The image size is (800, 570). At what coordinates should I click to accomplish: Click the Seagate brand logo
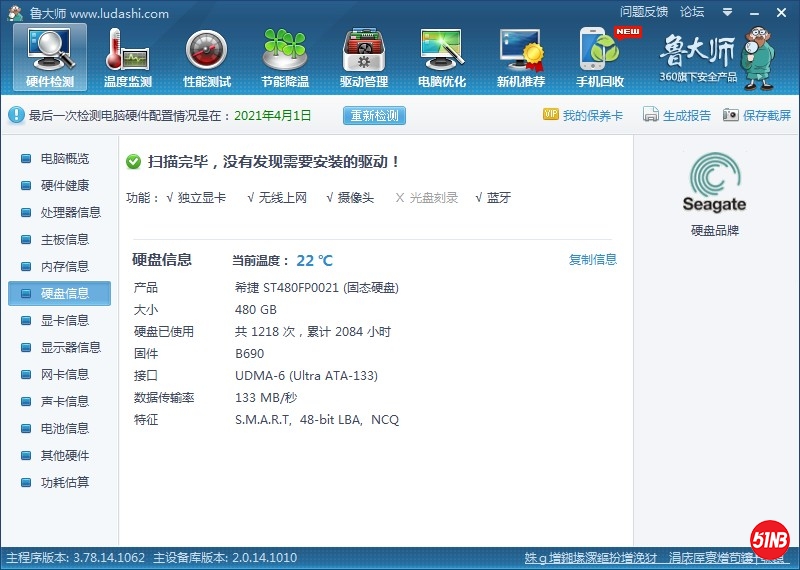pos(714,182)
